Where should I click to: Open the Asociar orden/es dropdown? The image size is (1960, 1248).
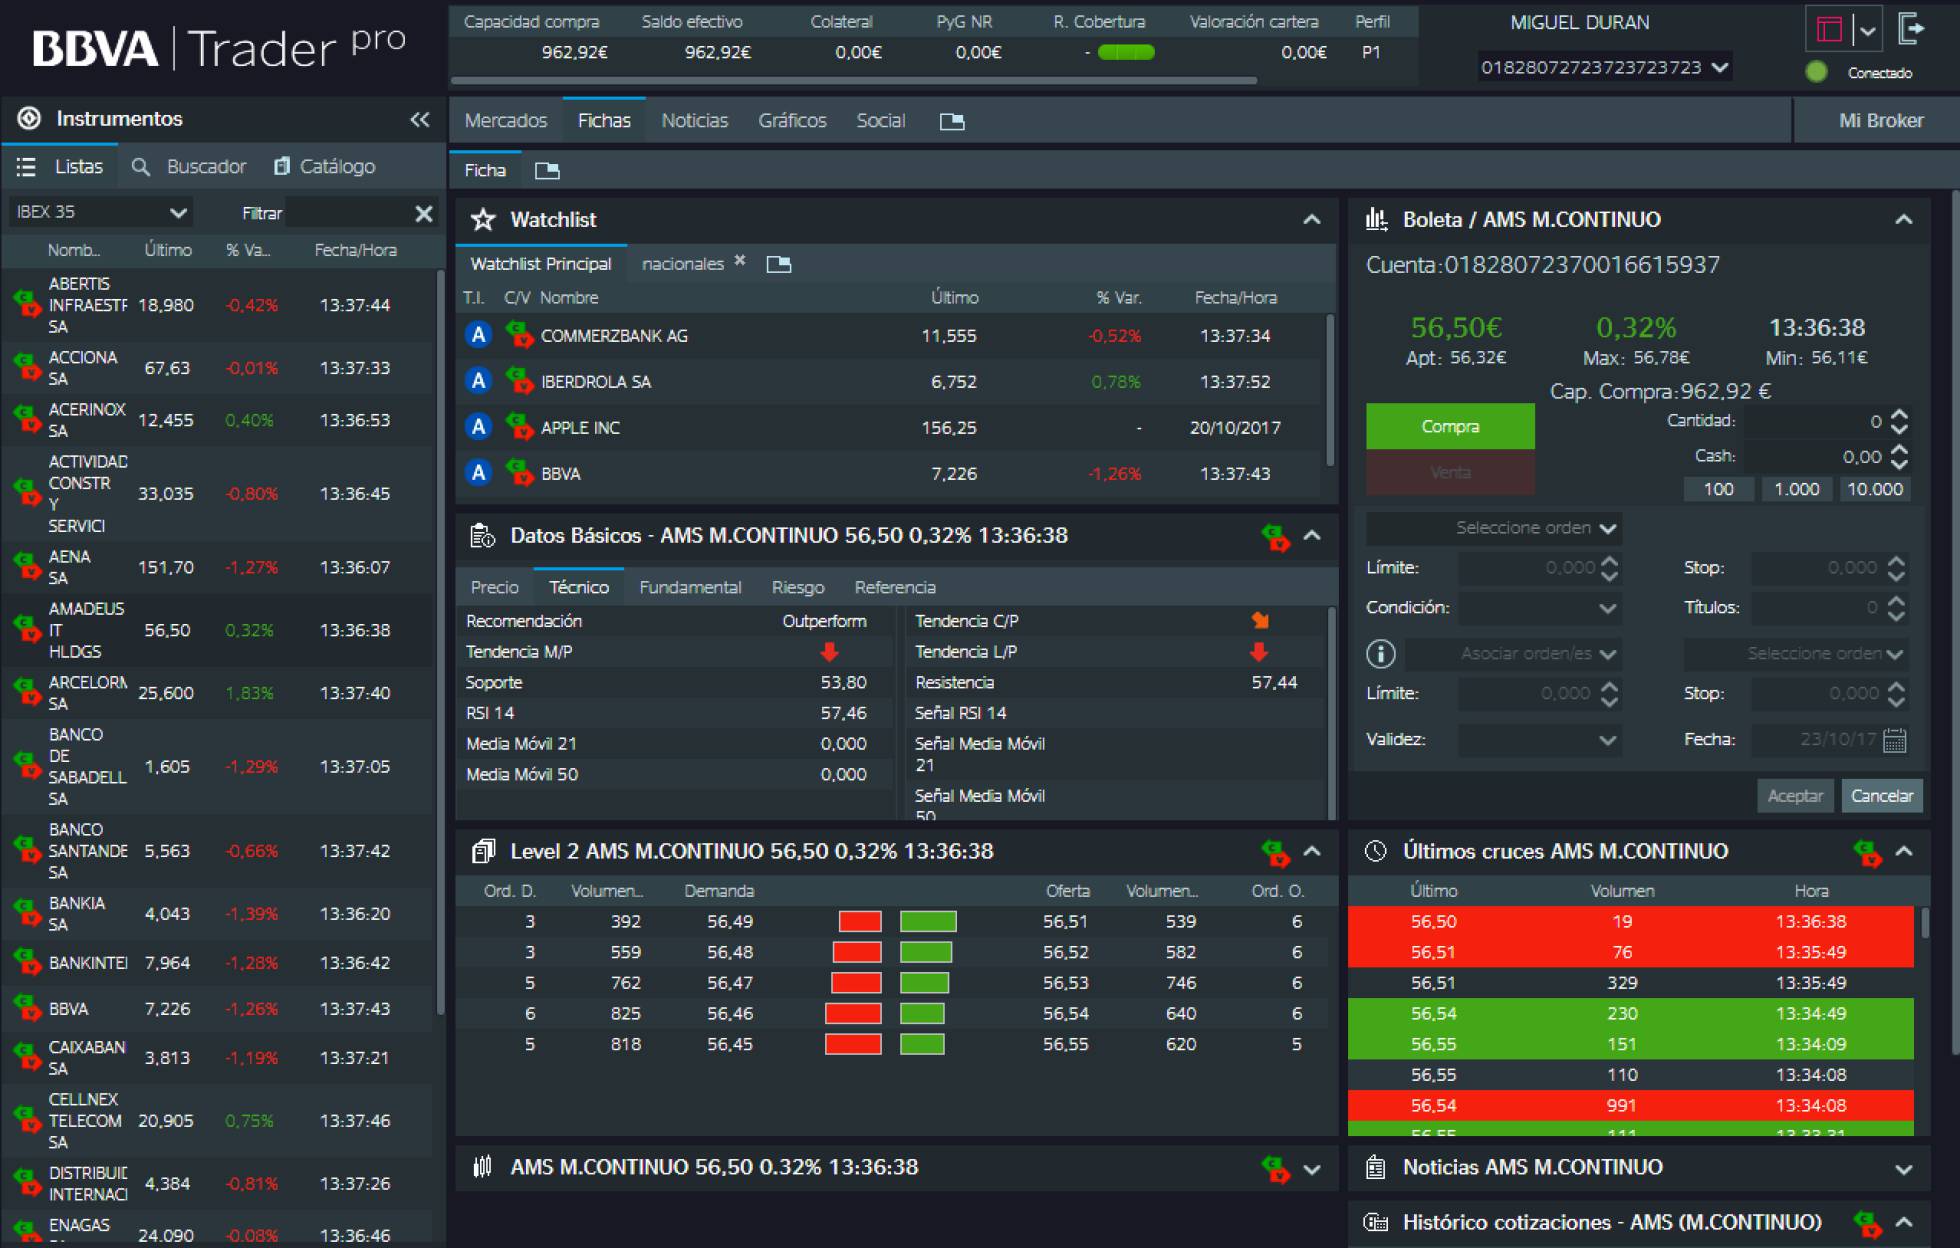[1513, 654]
